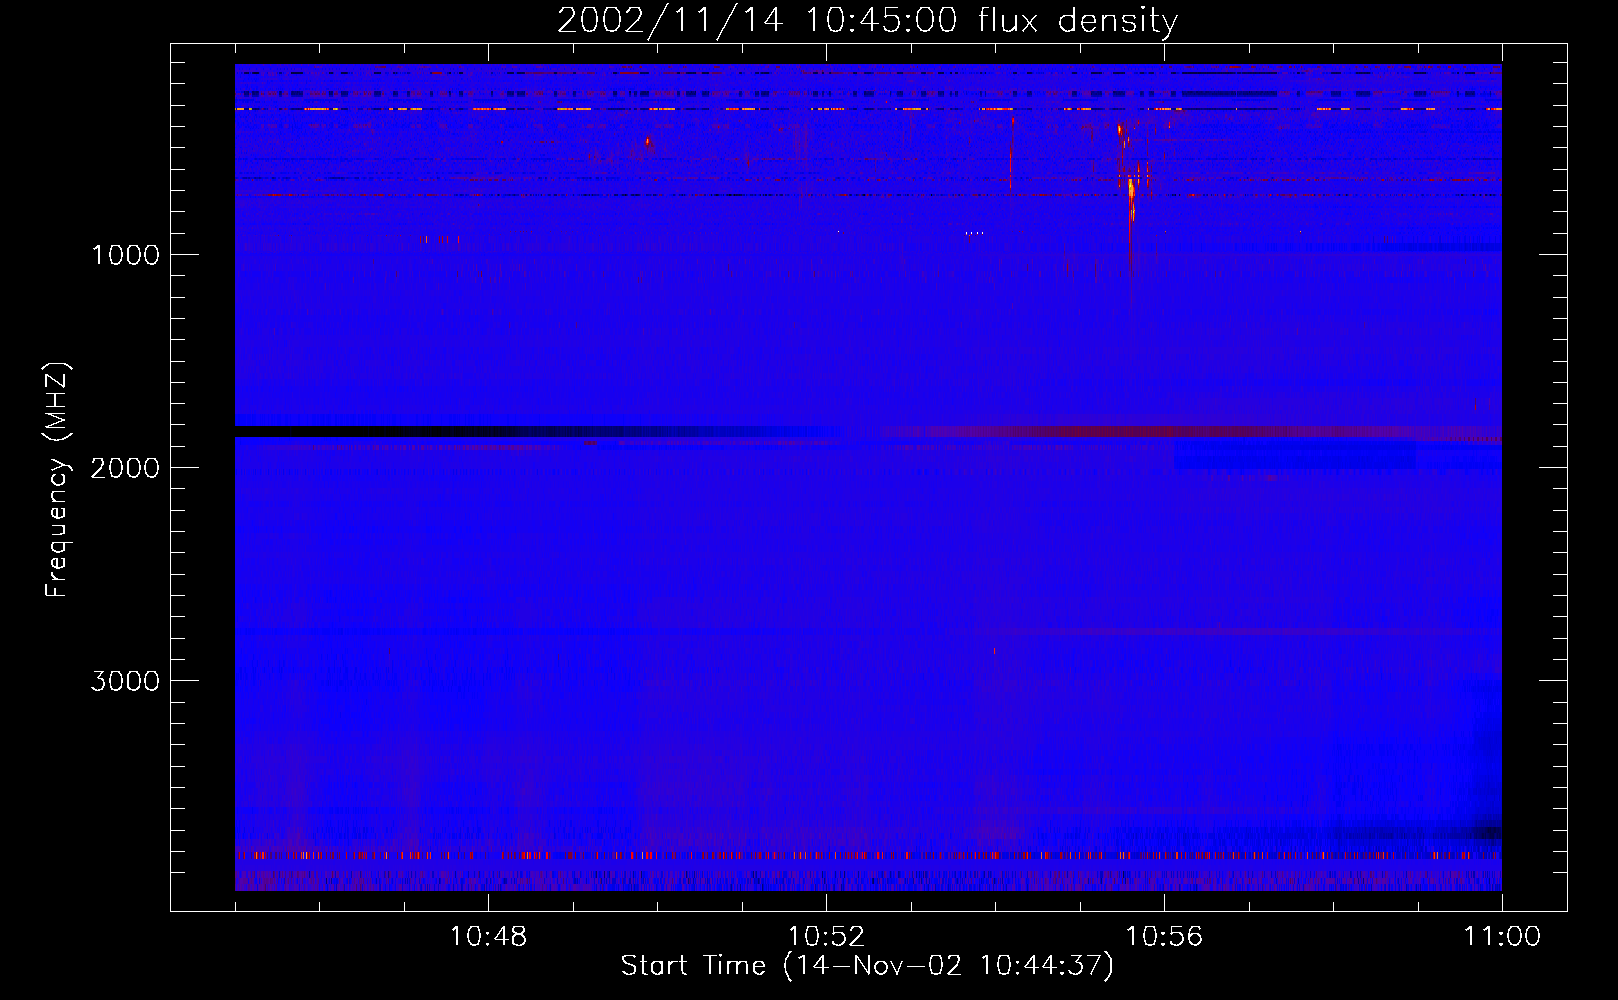Click the 2000 frequency tick label
The width and height of the screenshot is (1618, 1000).
(x=125, y=468)
